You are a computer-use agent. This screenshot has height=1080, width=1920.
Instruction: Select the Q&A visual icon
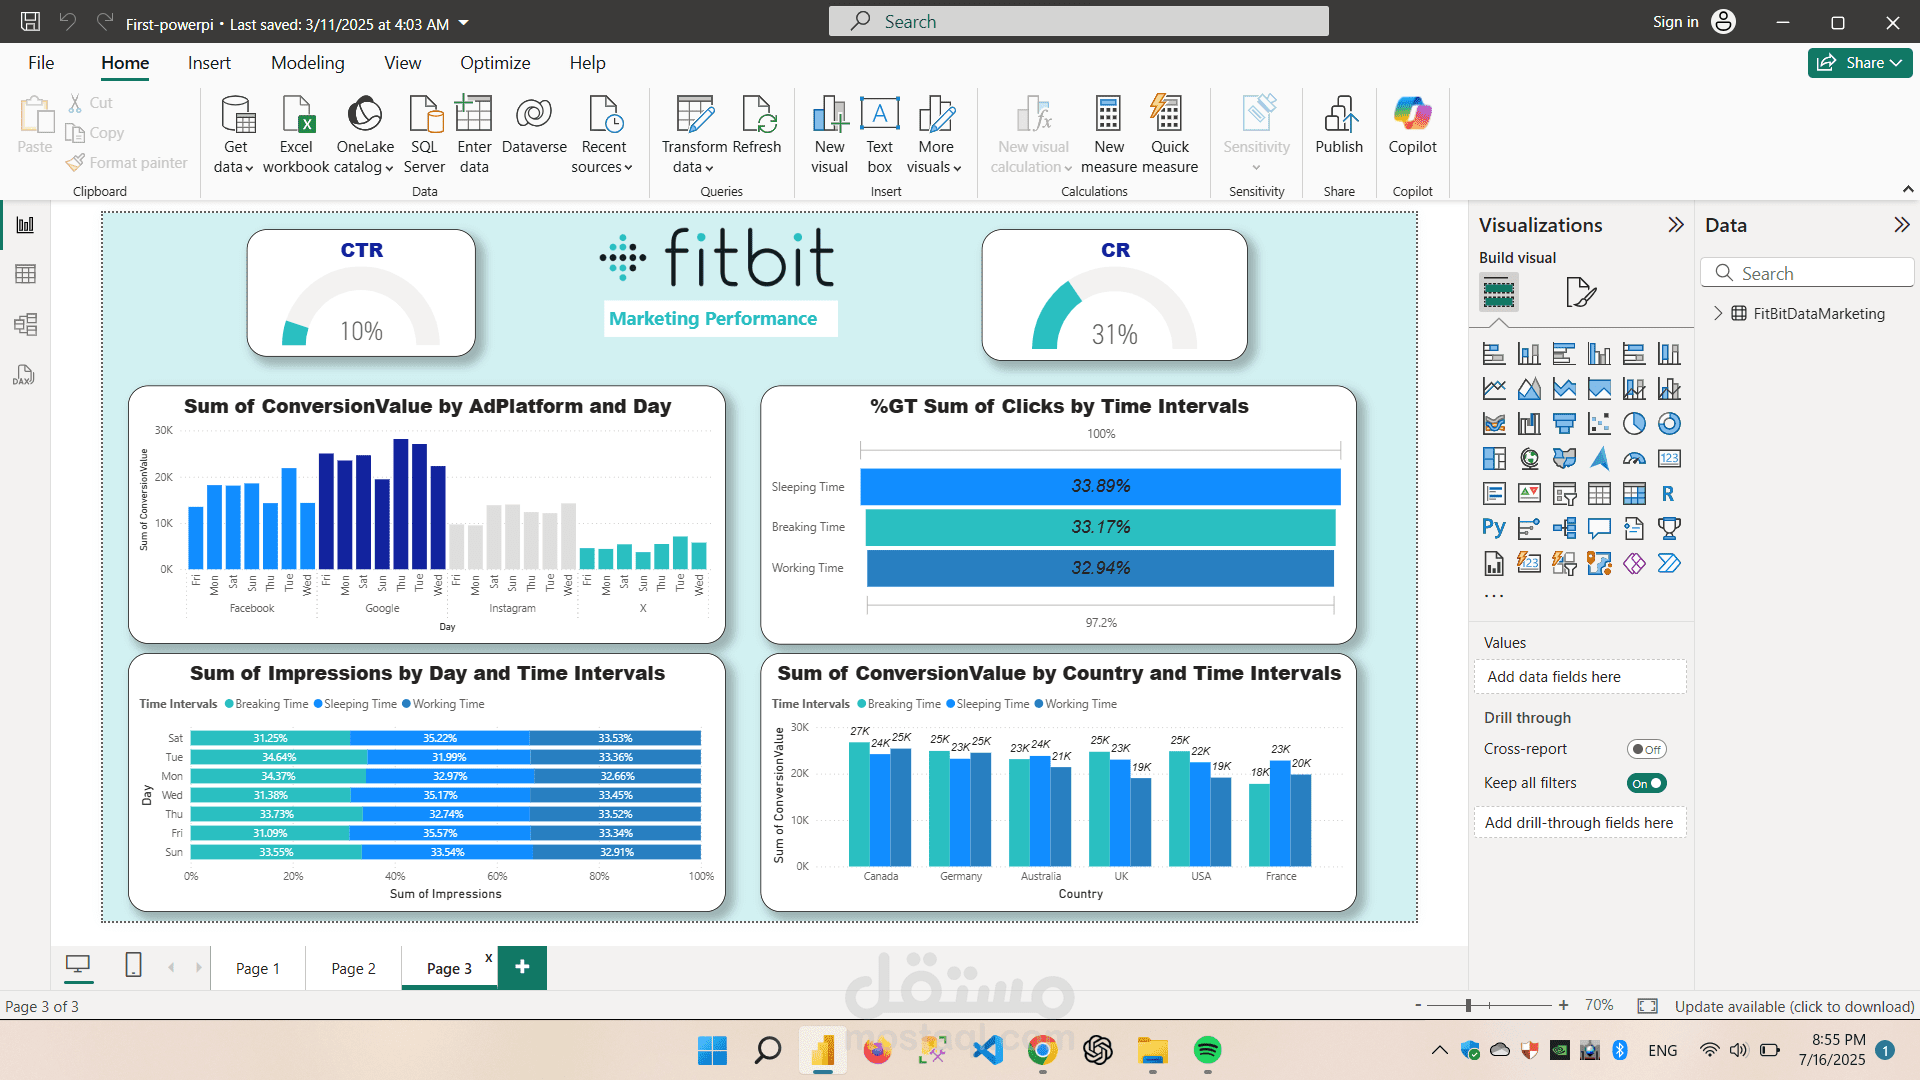[1599, 528]
